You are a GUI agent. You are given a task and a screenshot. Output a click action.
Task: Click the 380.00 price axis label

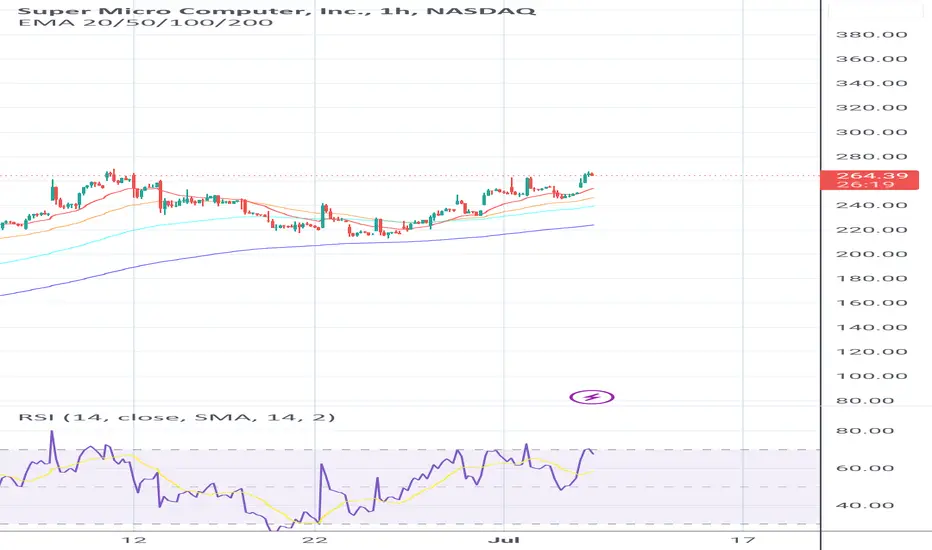[871, 34]
